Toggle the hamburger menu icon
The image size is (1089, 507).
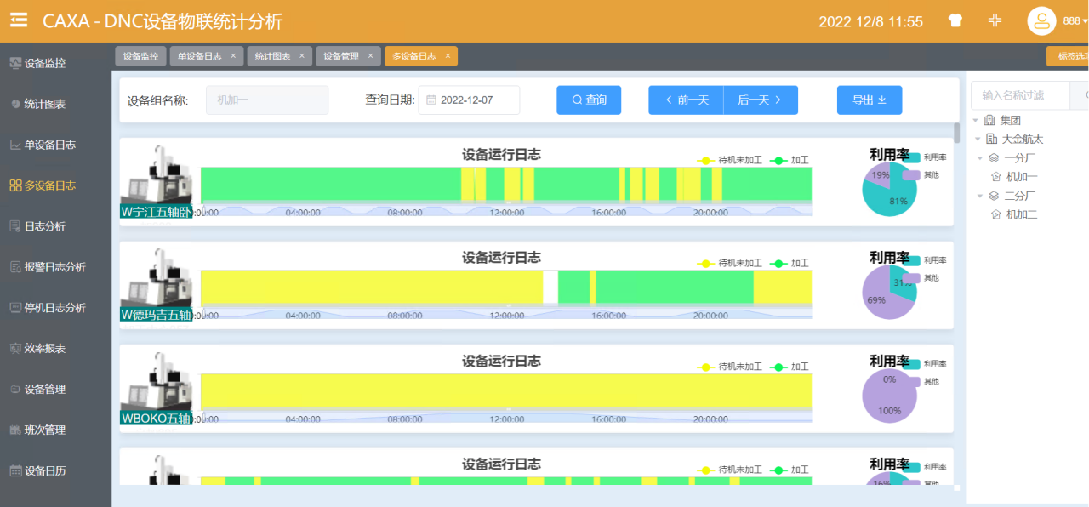click(18, 20)
